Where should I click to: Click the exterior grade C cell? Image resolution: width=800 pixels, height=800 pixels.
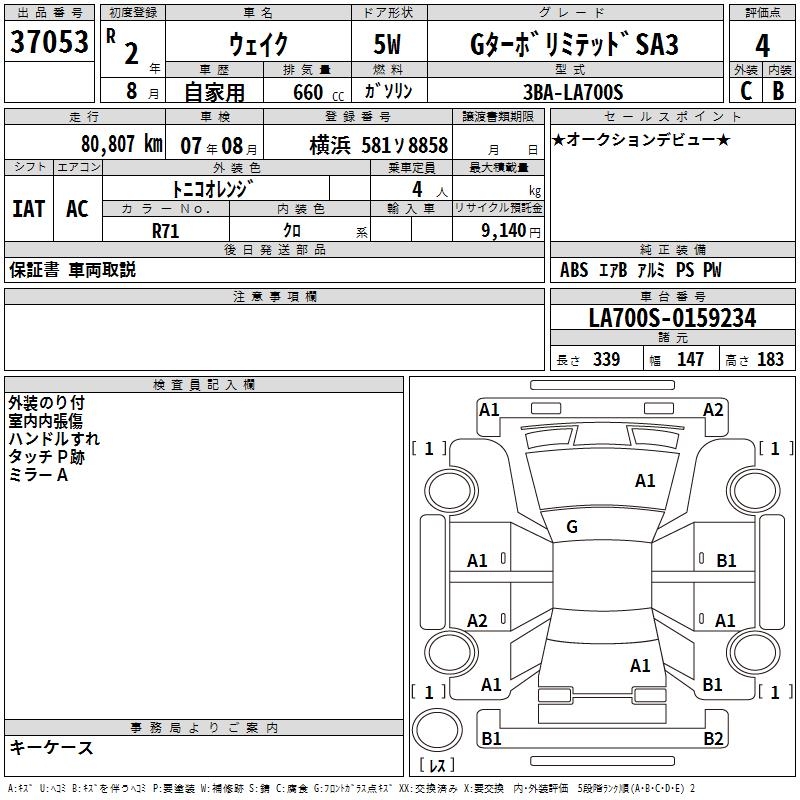point(746,90)
